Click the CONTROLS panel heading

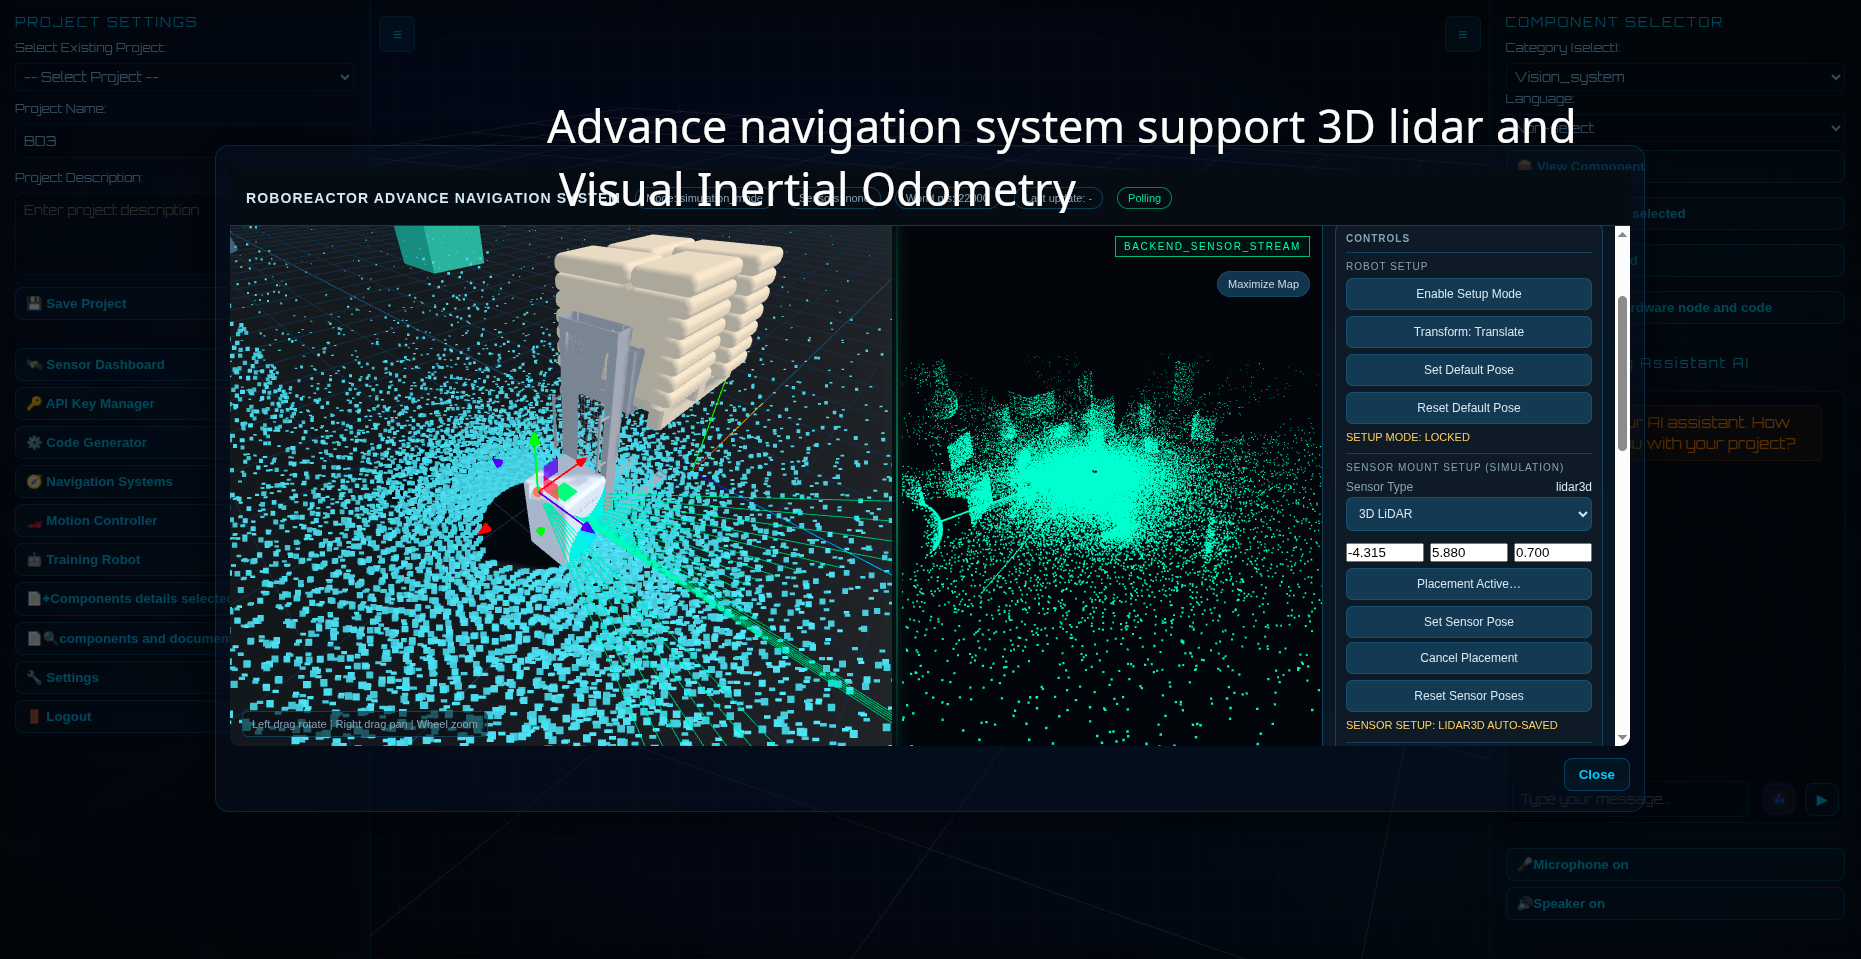[1377, 238]
